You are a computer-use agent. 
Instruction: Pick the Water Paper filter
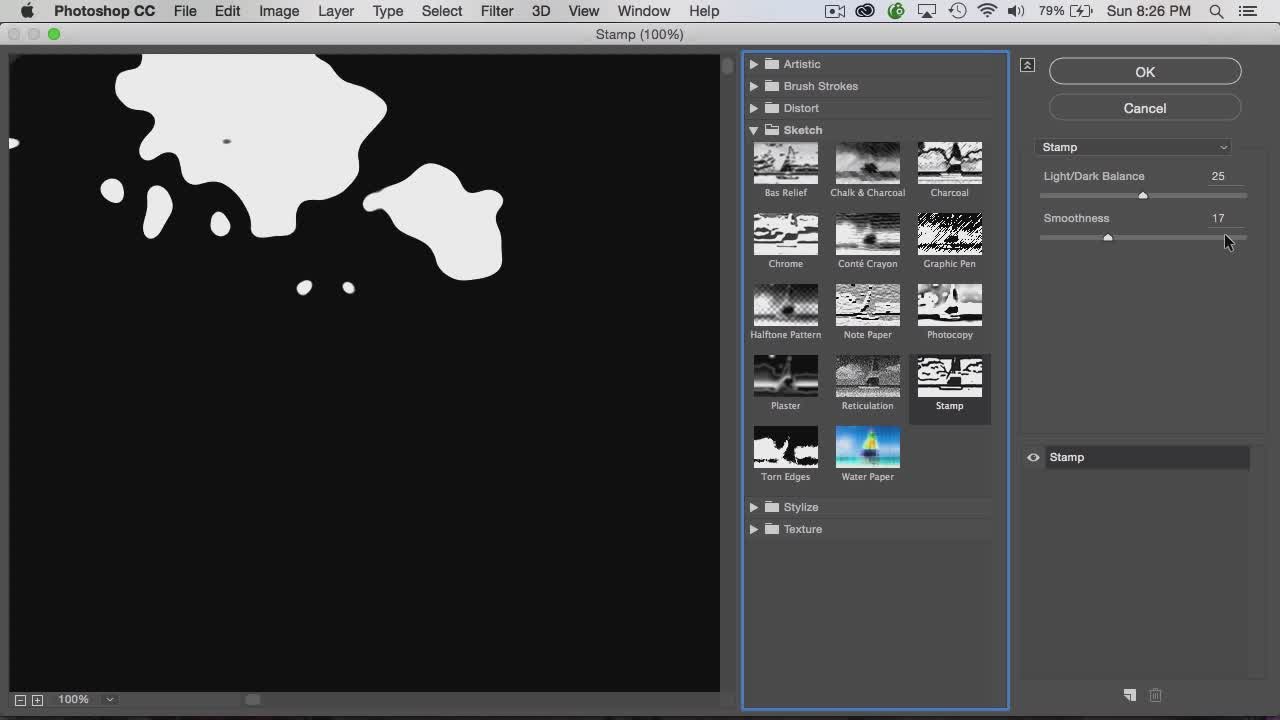(867, 447)
